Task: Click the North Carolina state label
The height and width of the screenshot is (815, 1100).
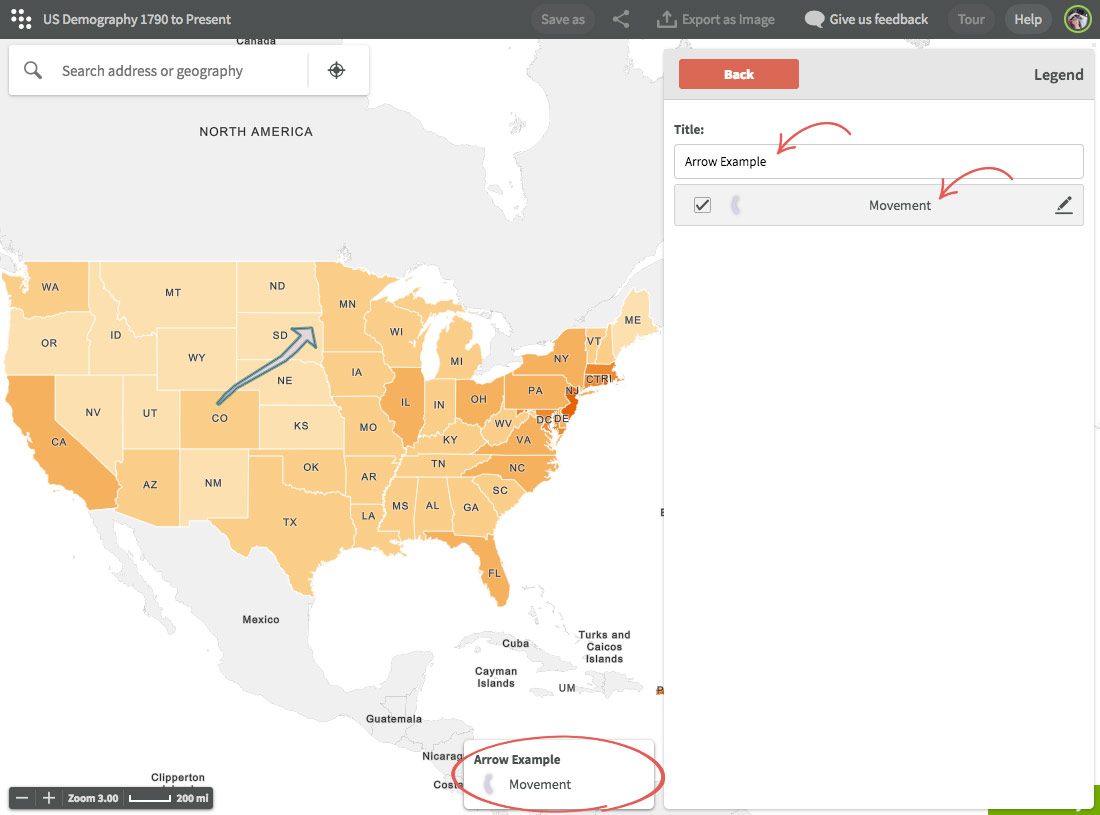Action: [517, 468]
